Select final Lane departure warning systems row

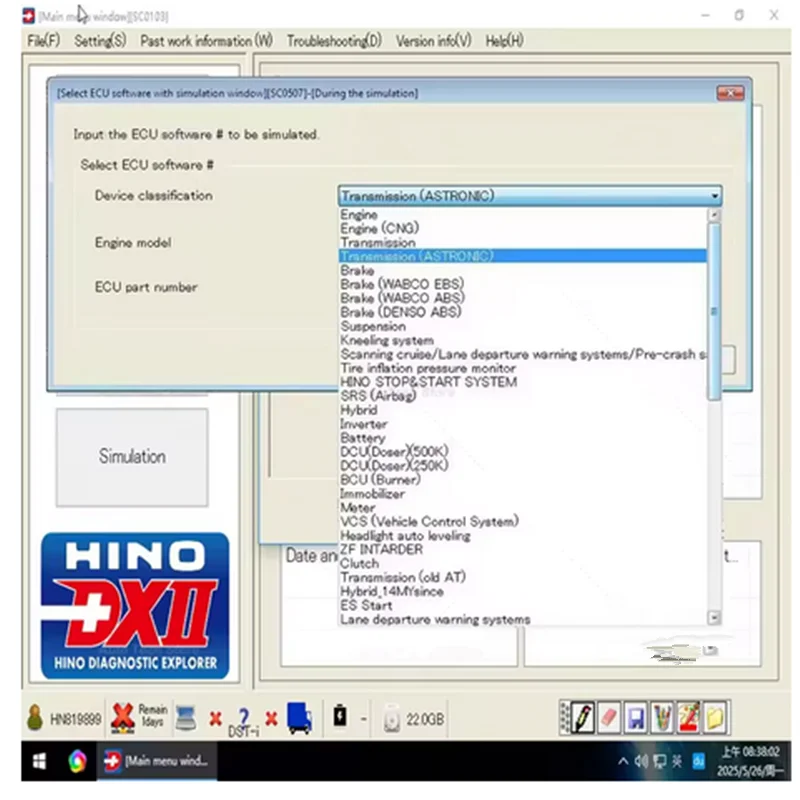coord(523,619)
